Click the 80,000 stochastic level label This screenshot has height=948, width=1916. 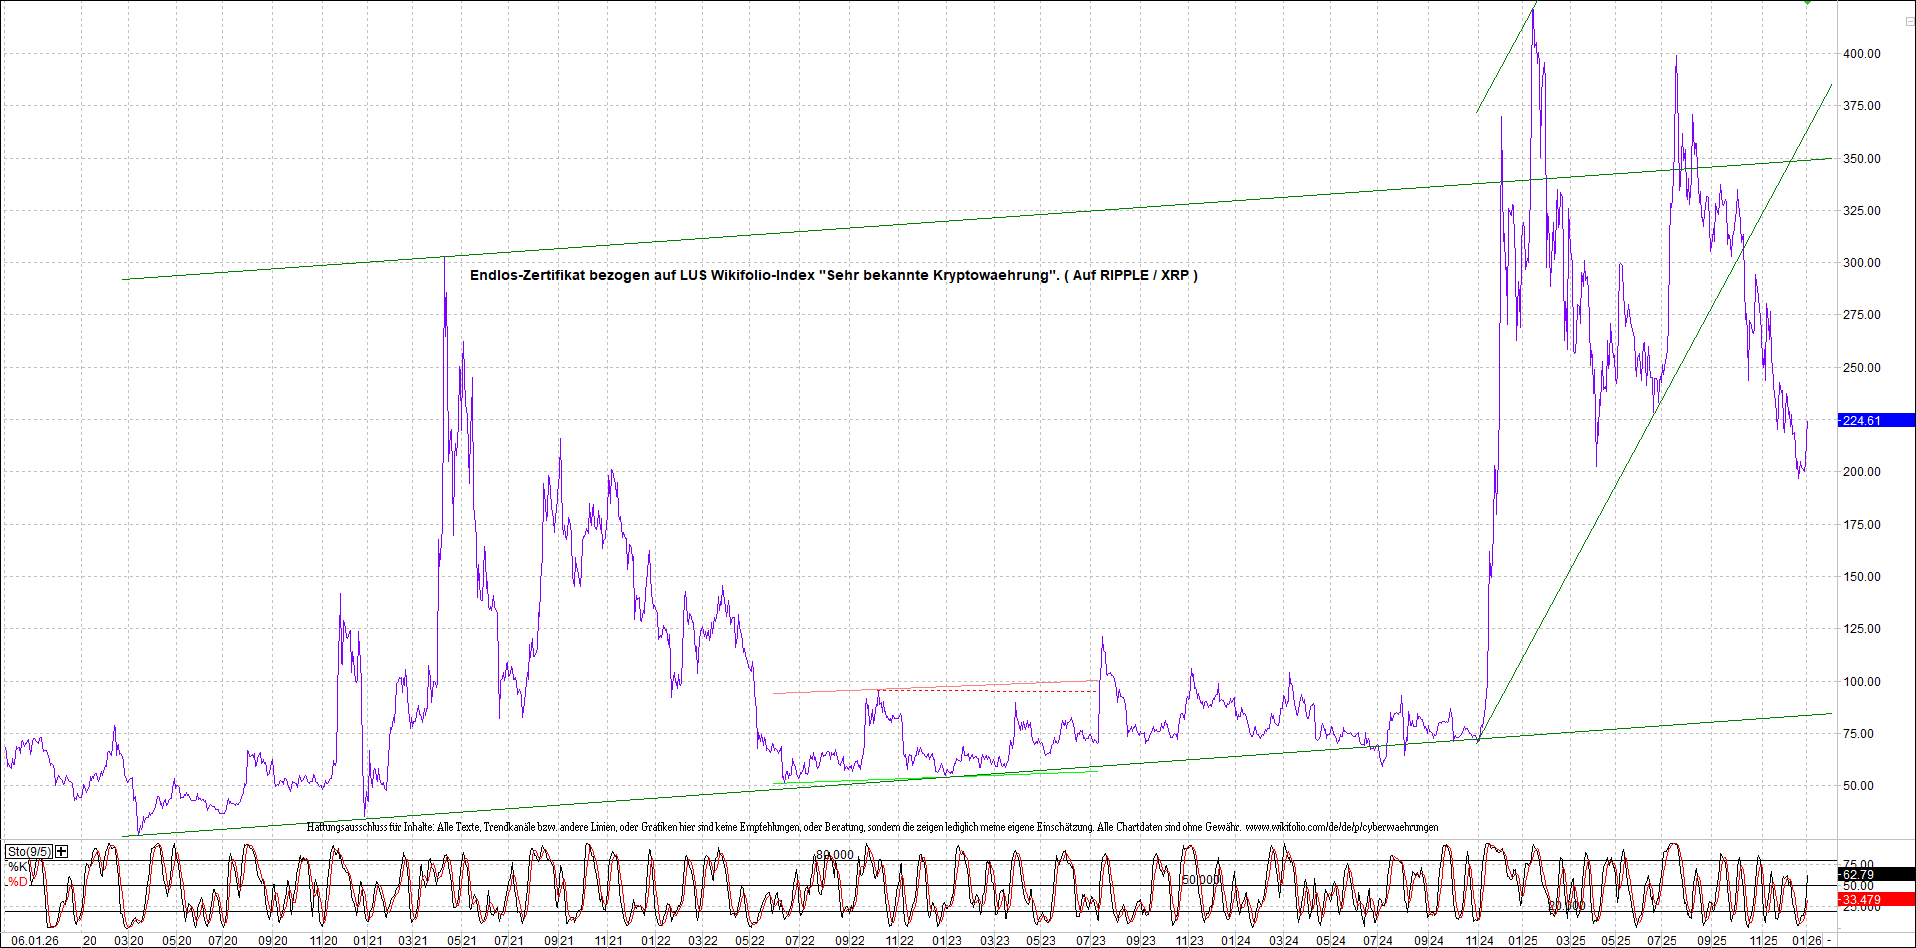click(x=835, y=855)
